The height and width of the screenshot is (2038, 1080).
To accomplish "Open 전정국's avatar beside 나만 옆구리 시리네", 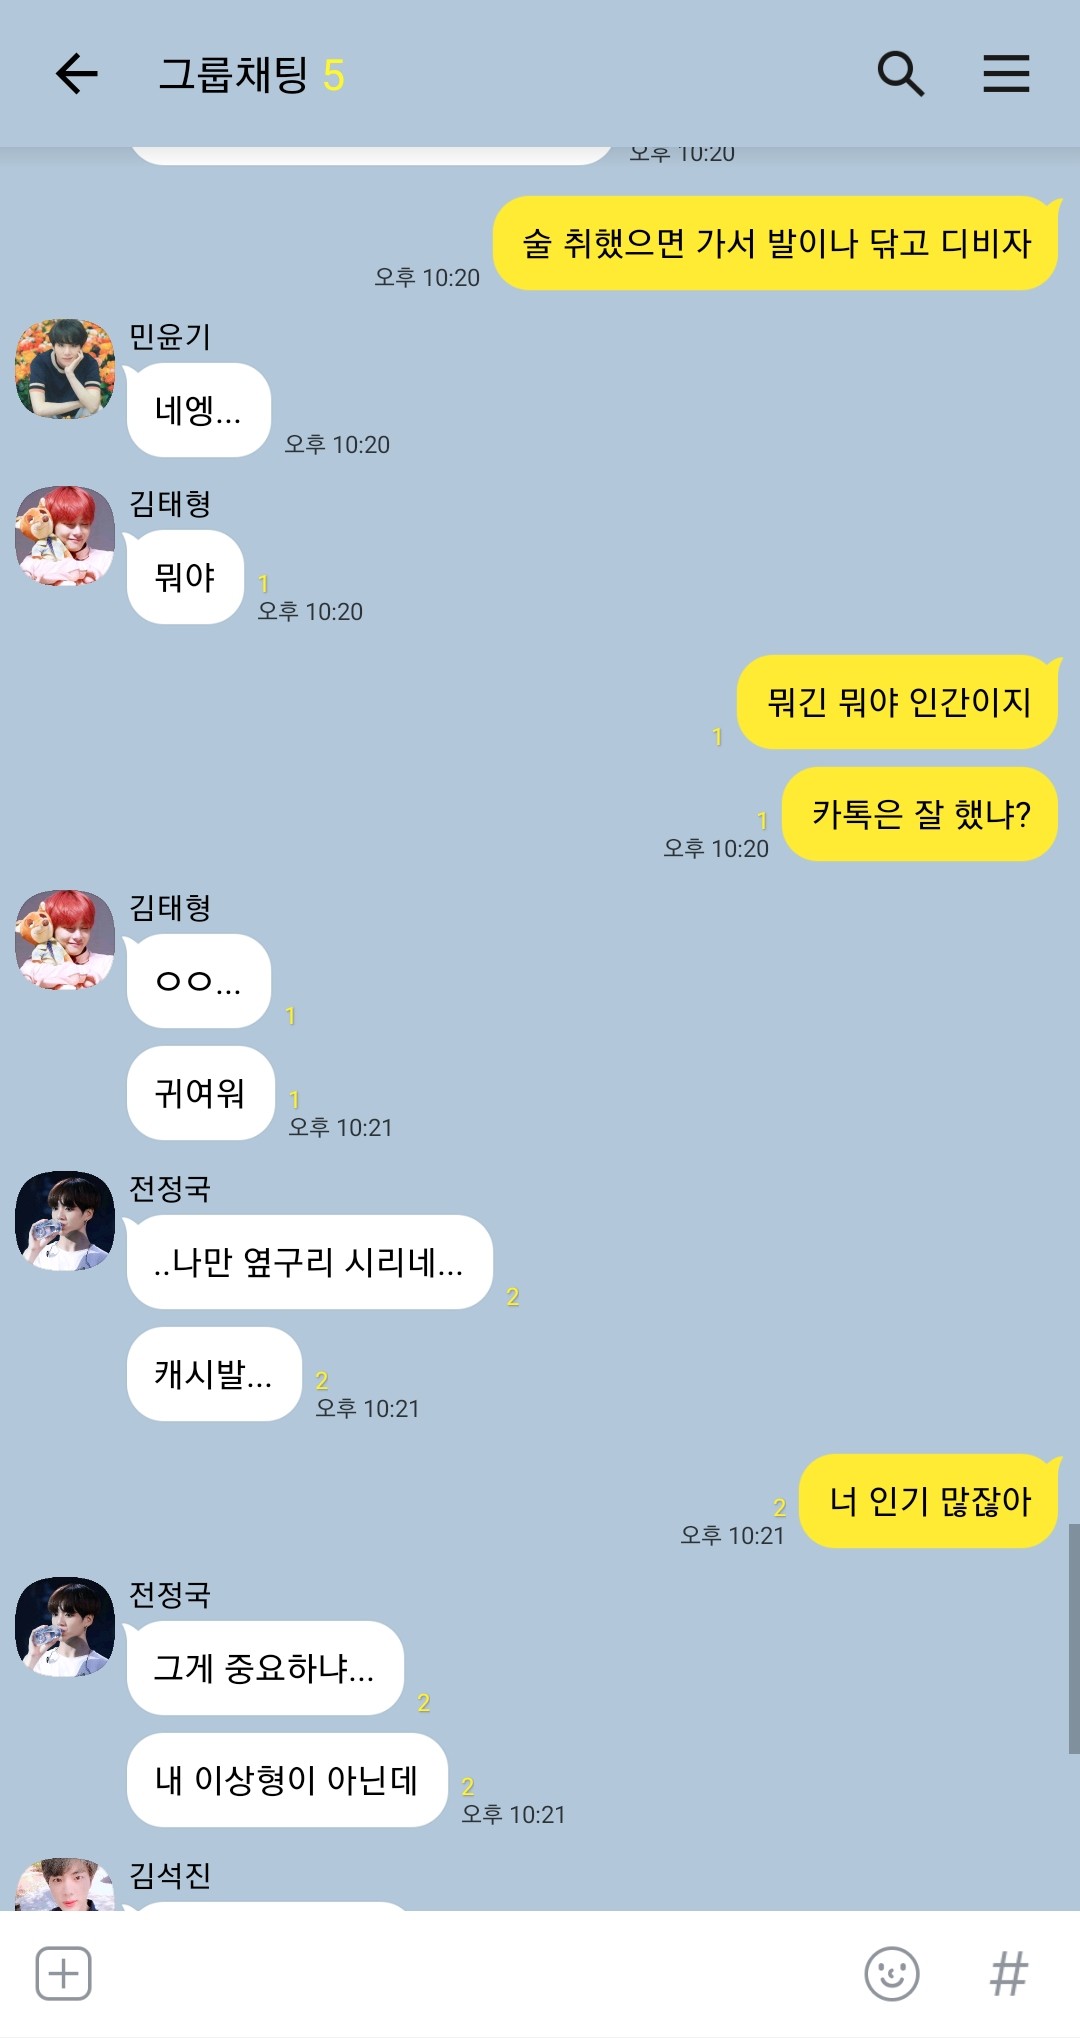I will click(x=65, y=1220).
